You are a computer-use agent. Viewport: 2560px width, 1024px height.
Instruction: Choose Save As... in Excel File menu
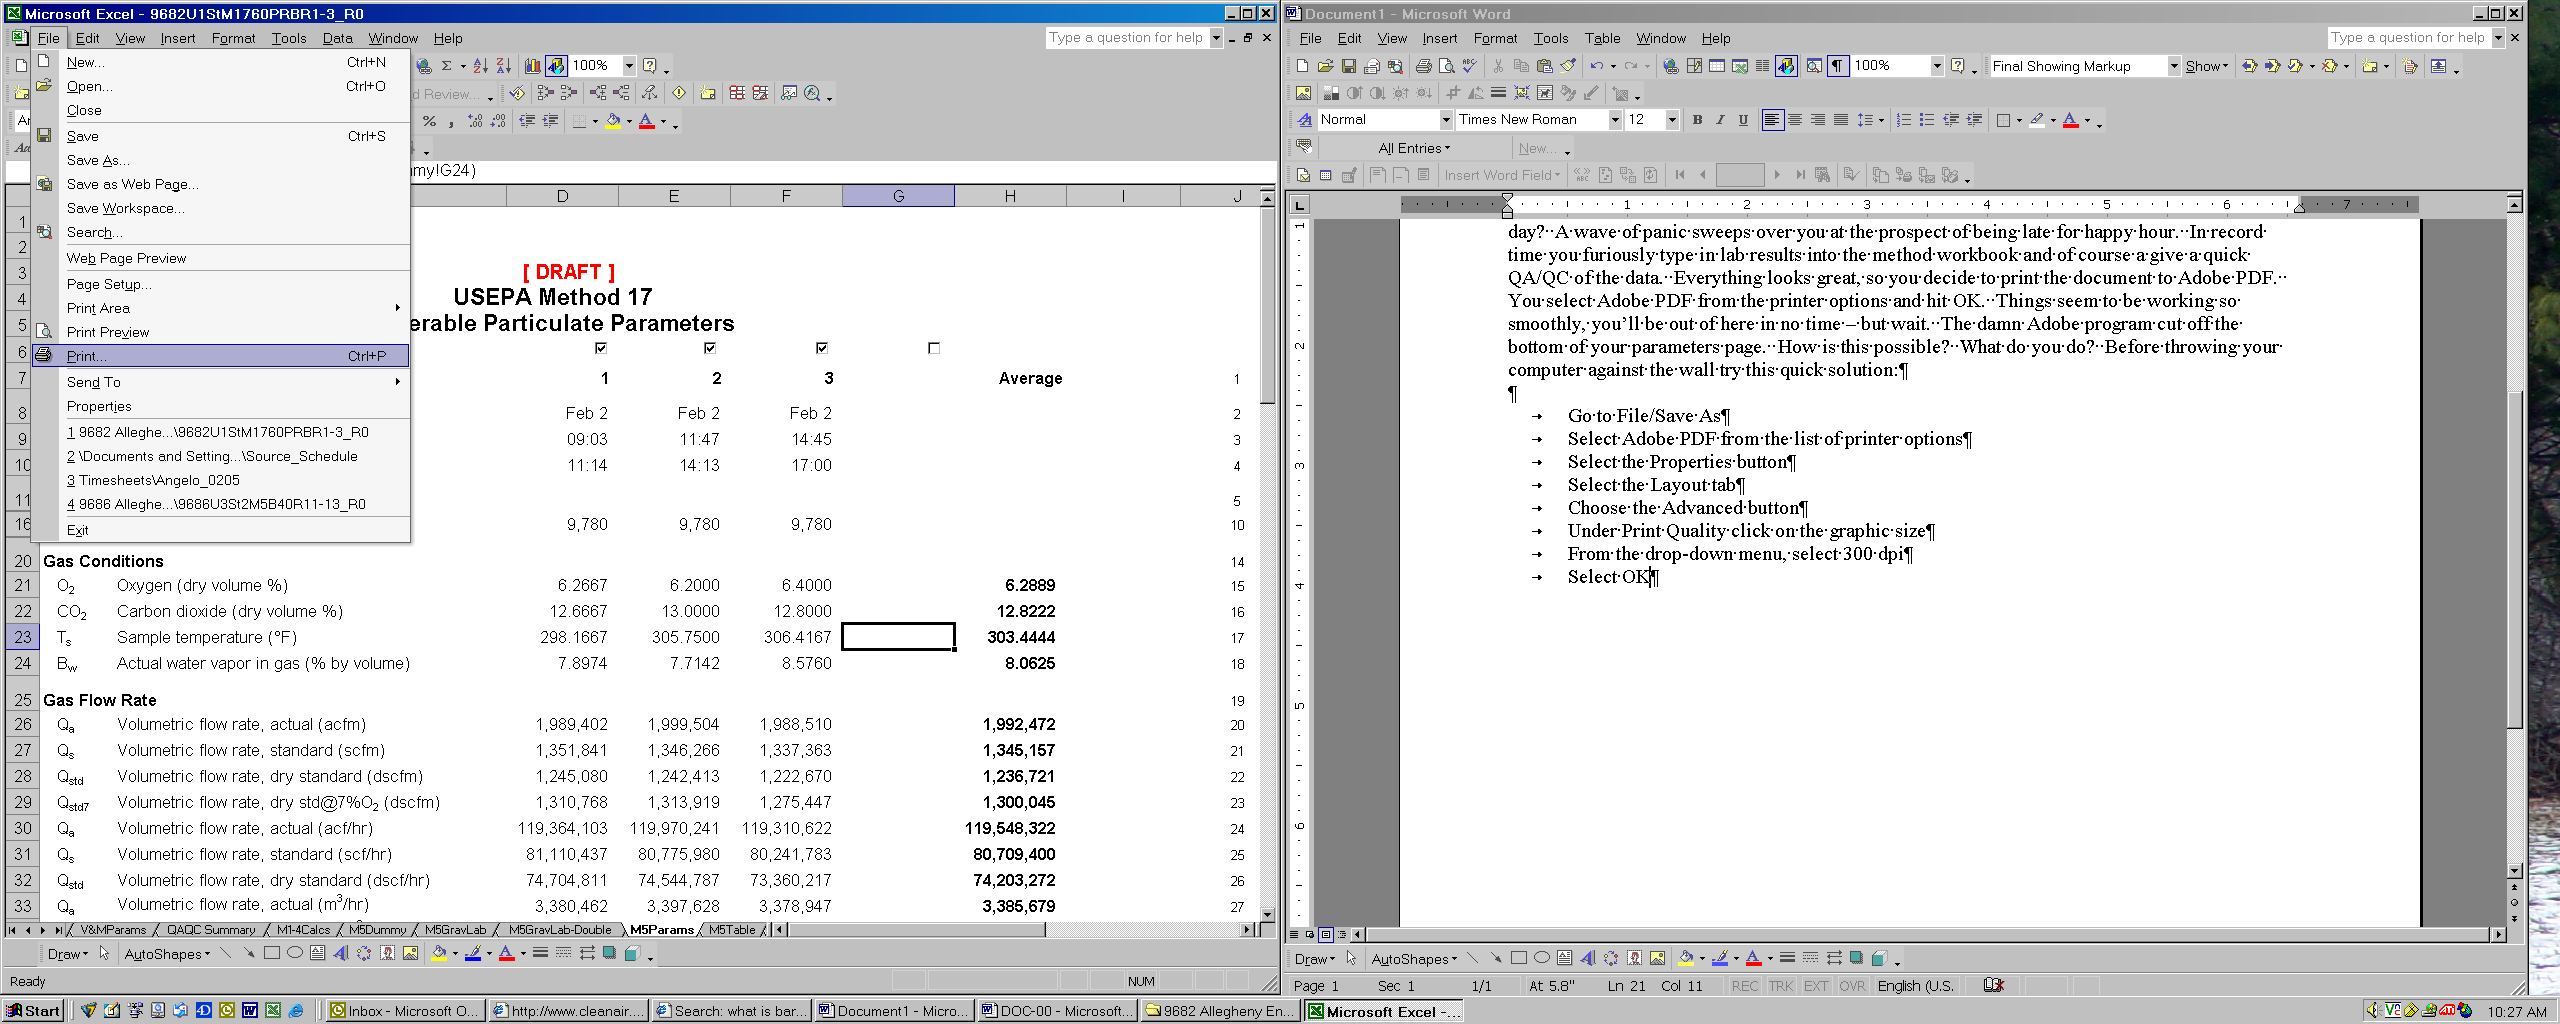point(221,160)
